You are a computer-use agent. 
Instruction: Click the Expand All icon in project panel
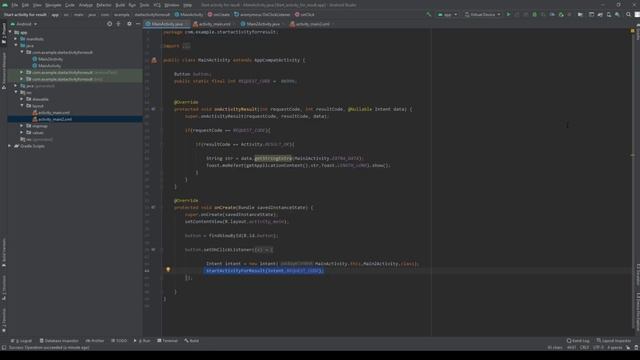118,24
